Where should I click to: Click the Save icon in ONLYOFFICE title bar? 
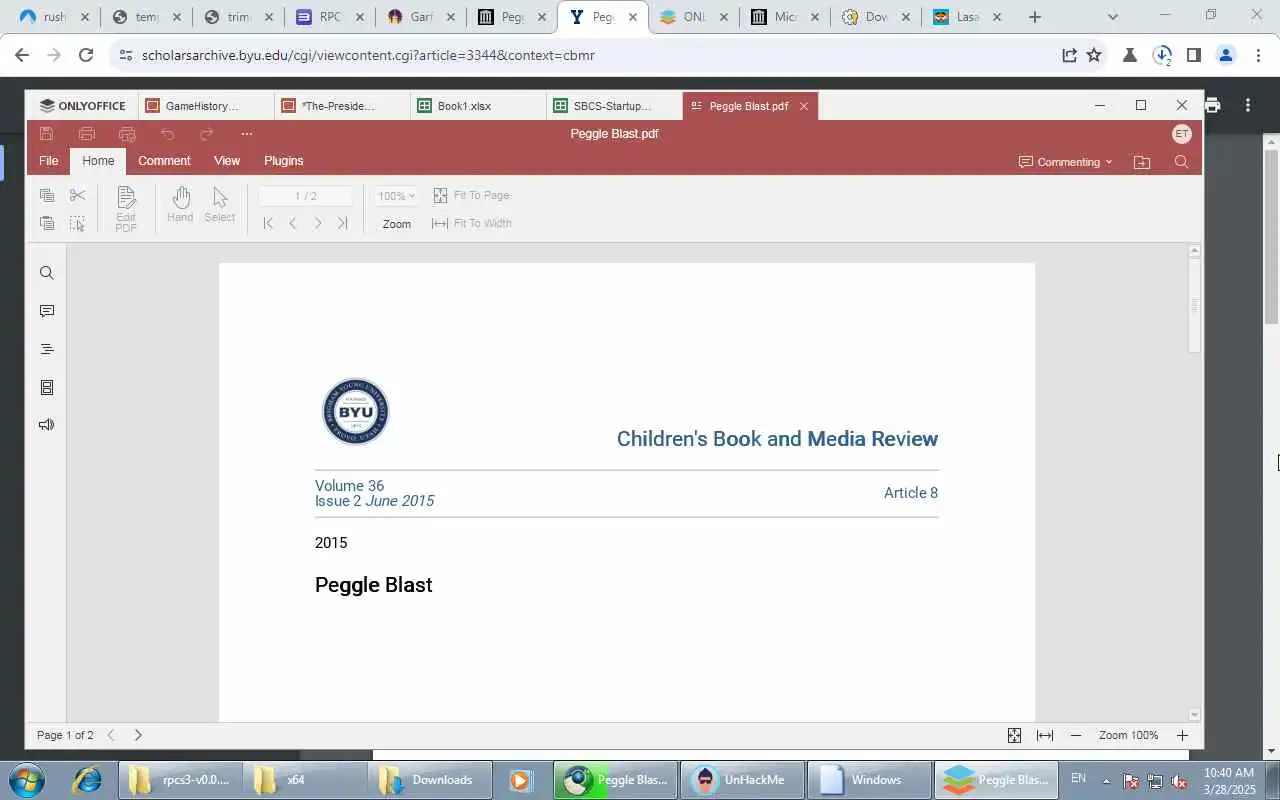[x=46, y=134]
